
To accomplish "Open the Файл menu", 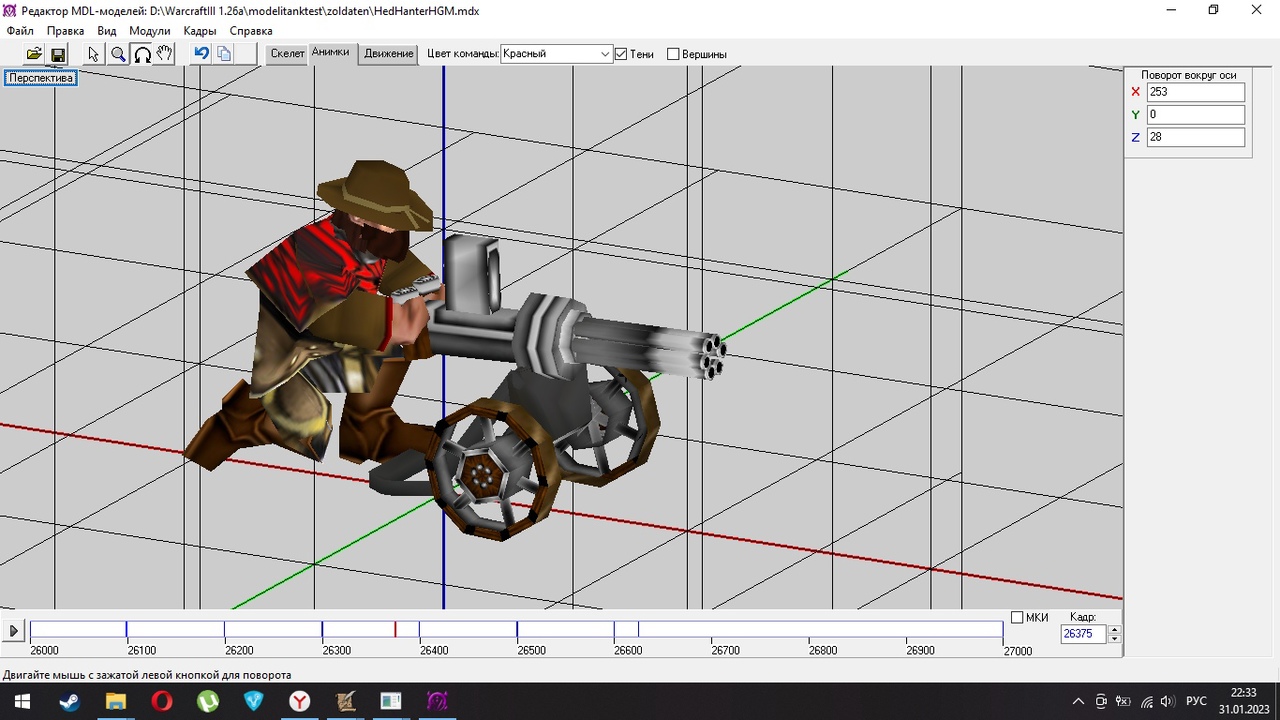I will (x=20, y=31).
